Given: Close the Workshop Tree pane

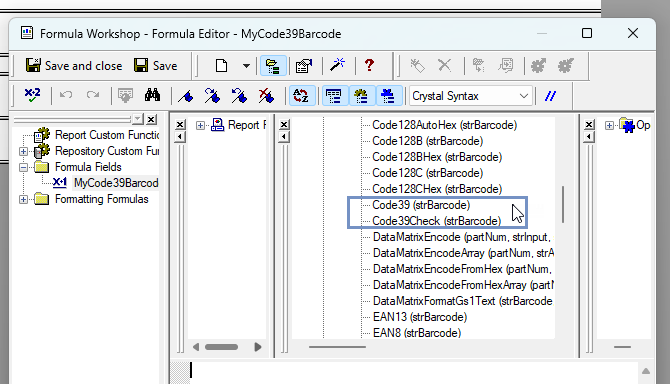Looking at the screenshot, I should [x=151, y=120].
